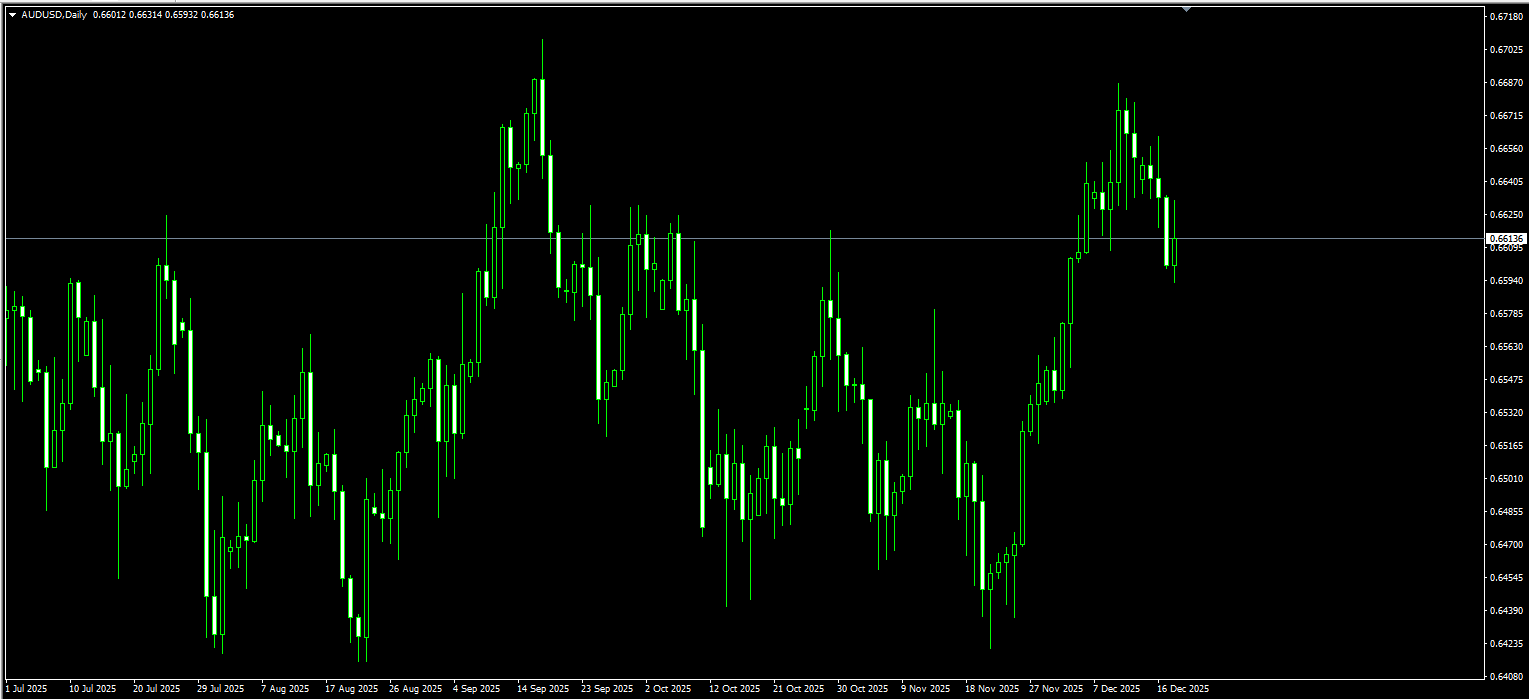The image size is (1529, 699).
Task: Click the 0.65010 price scale label
Action: (x=1506, y=479)
